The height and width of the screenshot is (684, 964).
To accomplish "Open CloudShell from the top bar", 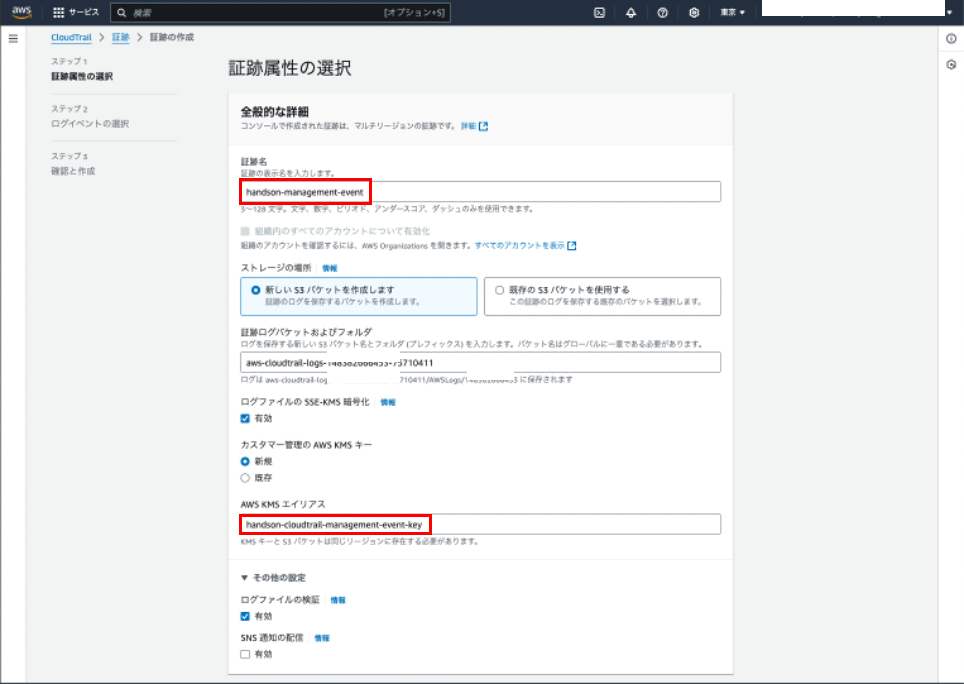I will point(599,12).
